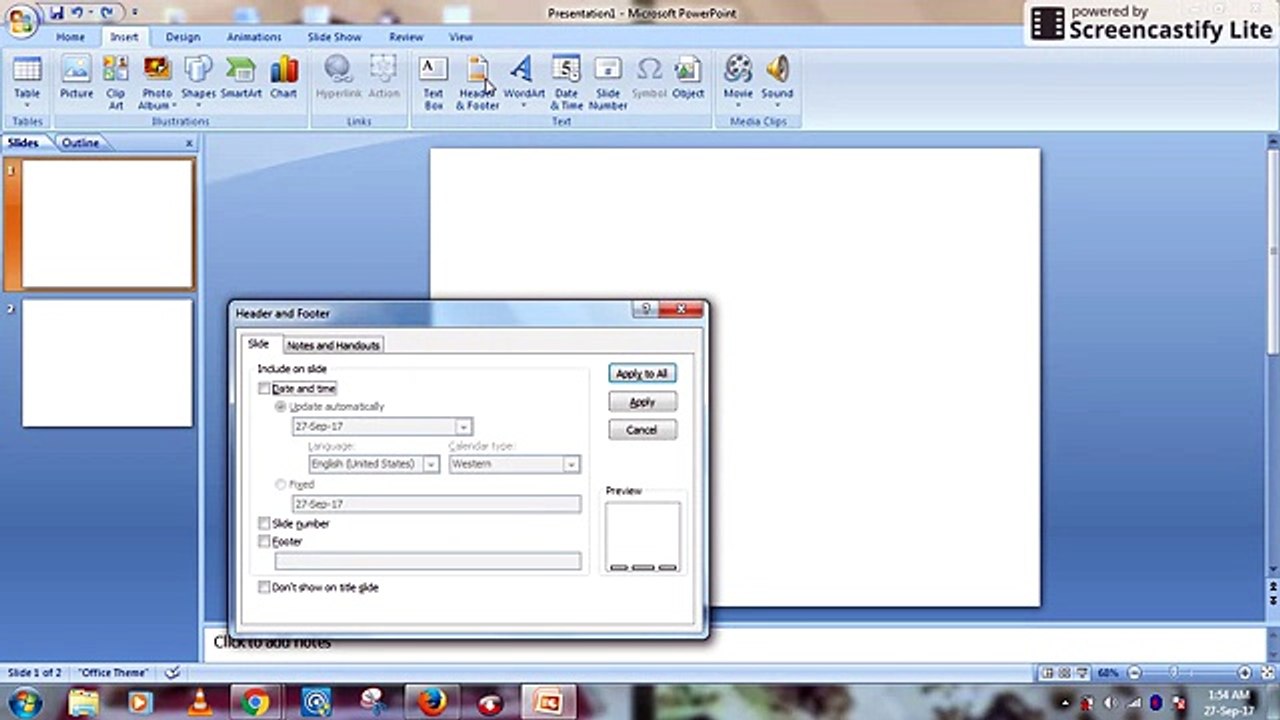Image resolution: width=1280 pixels, height=720 pixels.
Task: Click the Footer text input field
Action: (x=428, y=561)
